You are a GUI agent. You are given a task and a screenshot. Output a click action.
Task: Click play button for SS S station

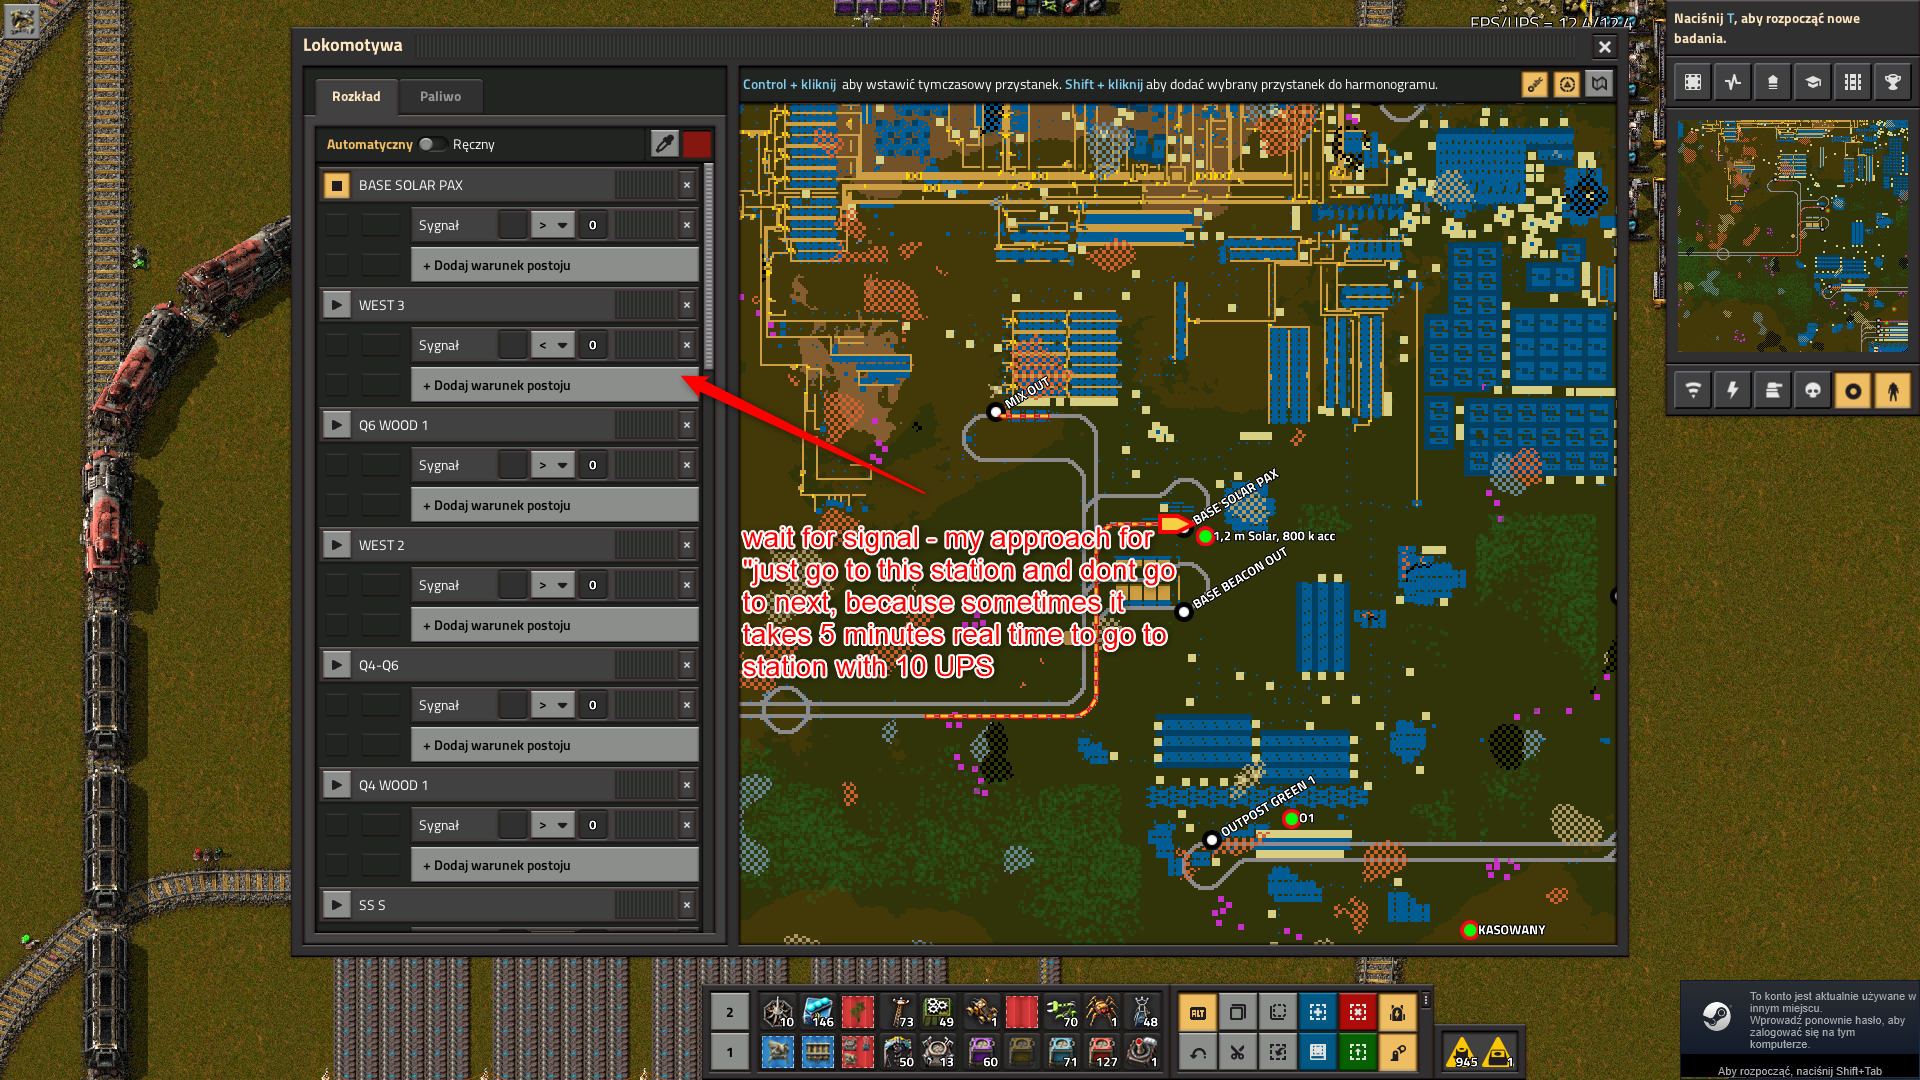click(x=336, y=905)
